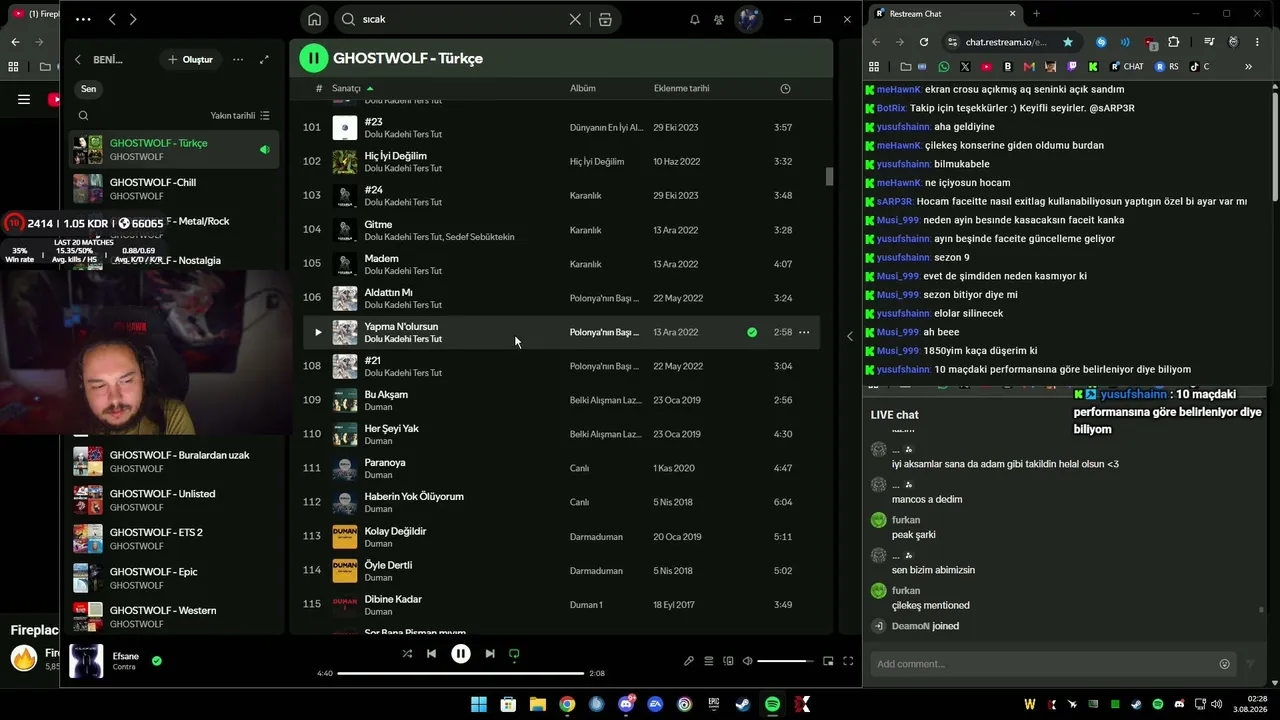Select the Sen filter chip

[x=89, y=89]
